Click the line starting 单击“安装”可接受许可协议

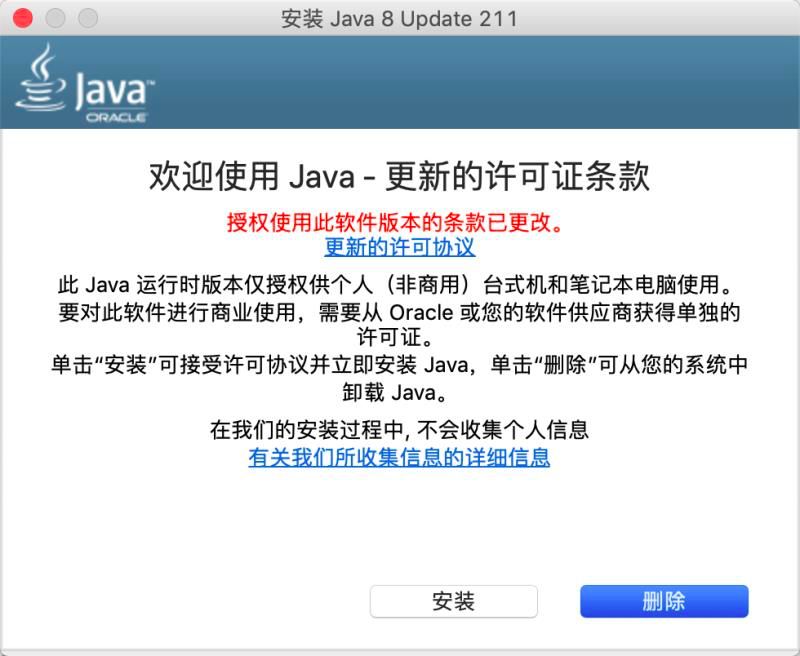[x=399, y=365]
